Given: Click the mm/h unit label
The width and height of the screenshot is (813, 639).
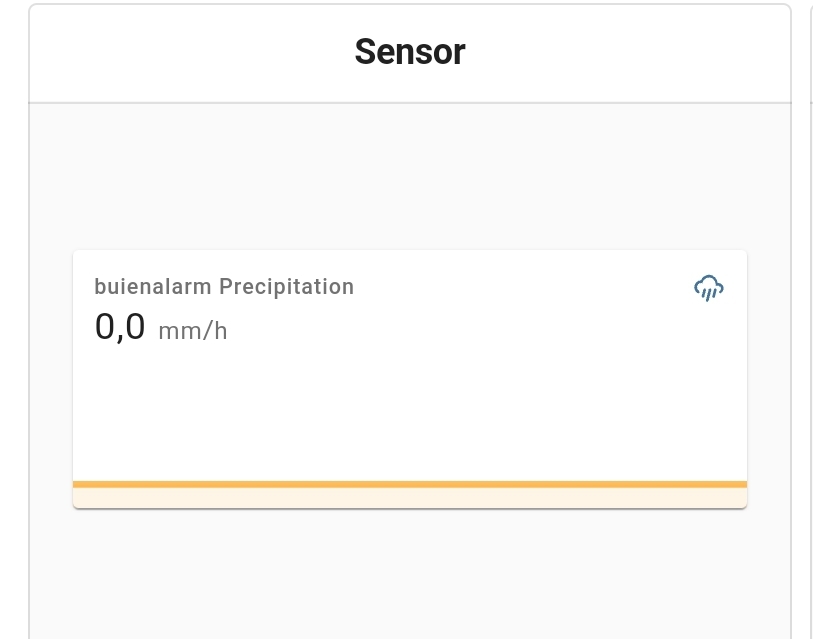Looking at the screenshot, I should tap(193, 331).
